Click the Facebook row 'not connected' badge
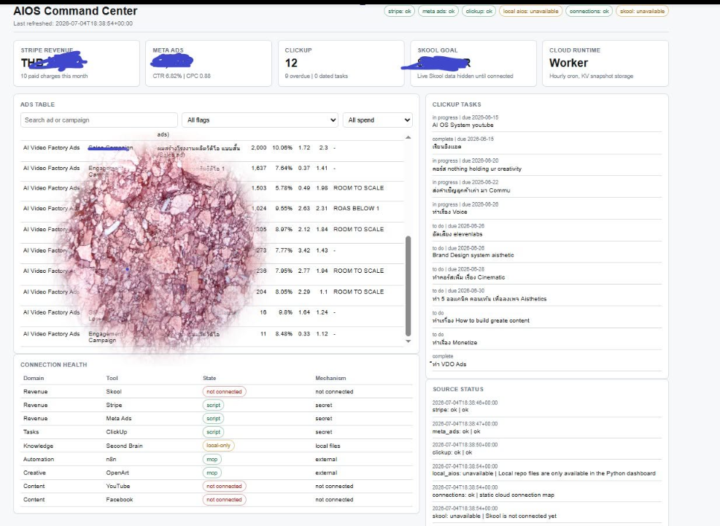Screen dimensions: 720x526 224,499
